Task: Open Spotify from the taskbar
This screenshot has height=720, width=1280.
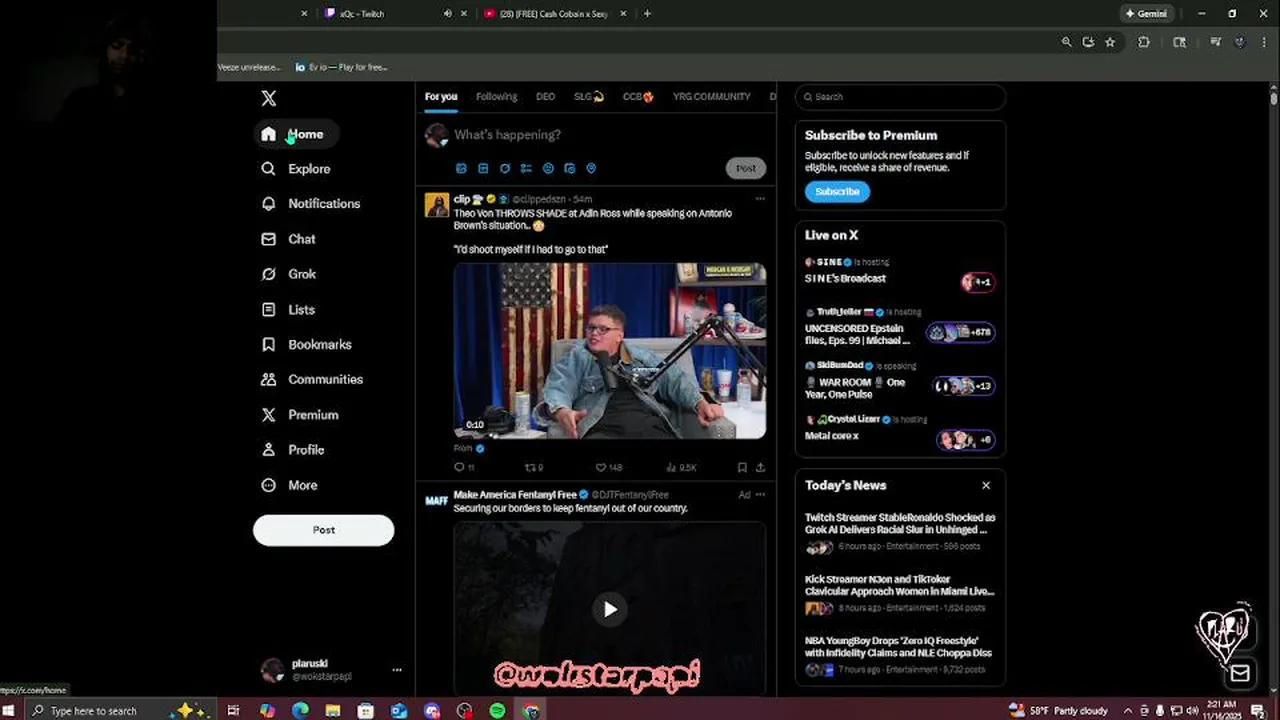Action: [498, 711]
